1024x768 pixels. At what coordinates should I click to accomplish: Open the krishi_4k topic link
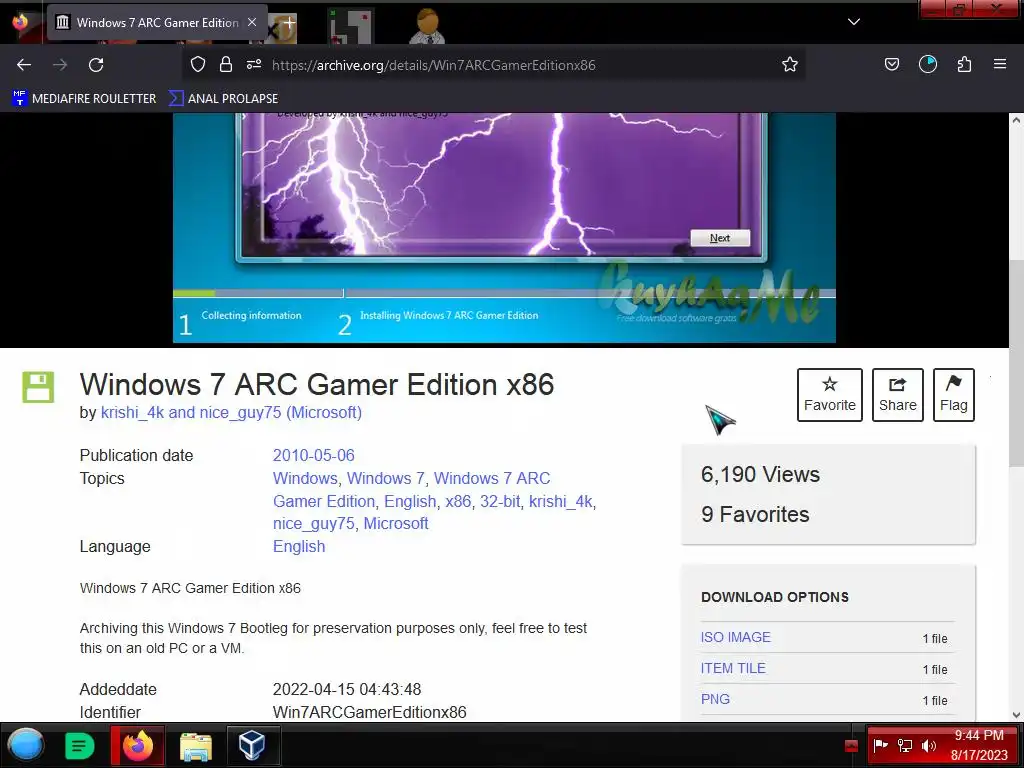pos(560,501)
